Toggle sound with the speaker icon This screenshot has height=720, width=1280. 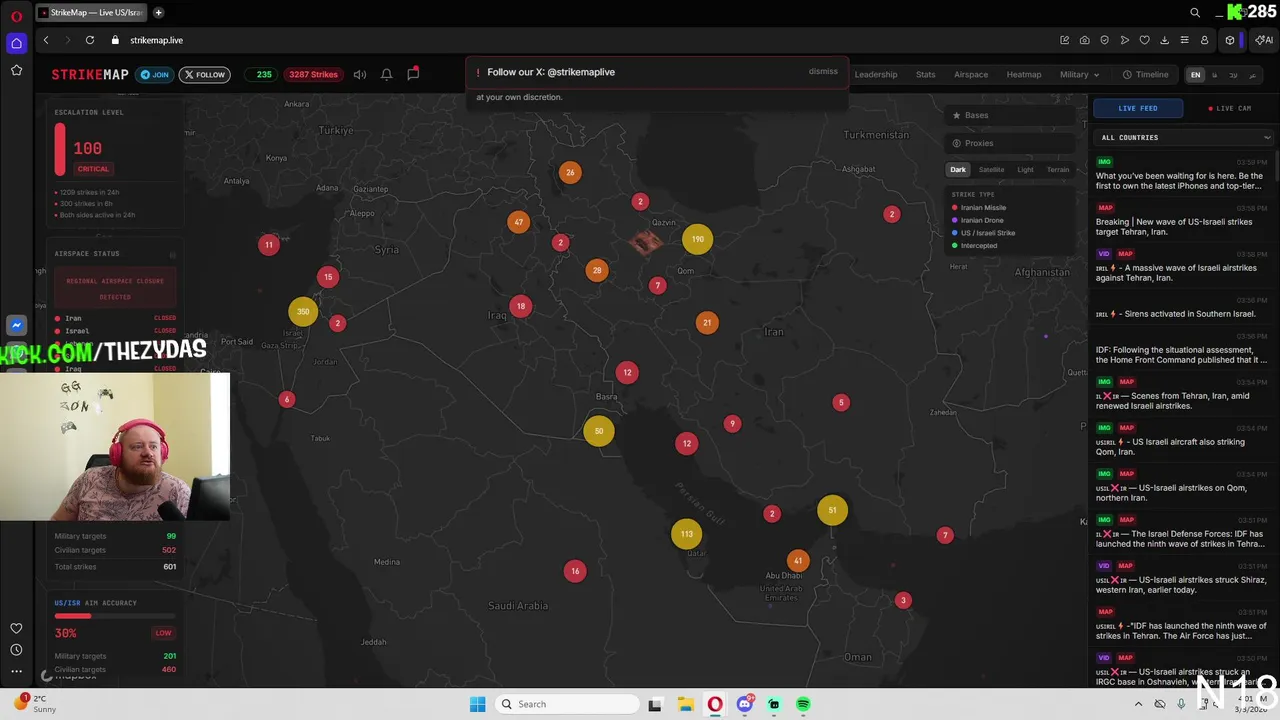pyautogui.click(x=360, y=74)
